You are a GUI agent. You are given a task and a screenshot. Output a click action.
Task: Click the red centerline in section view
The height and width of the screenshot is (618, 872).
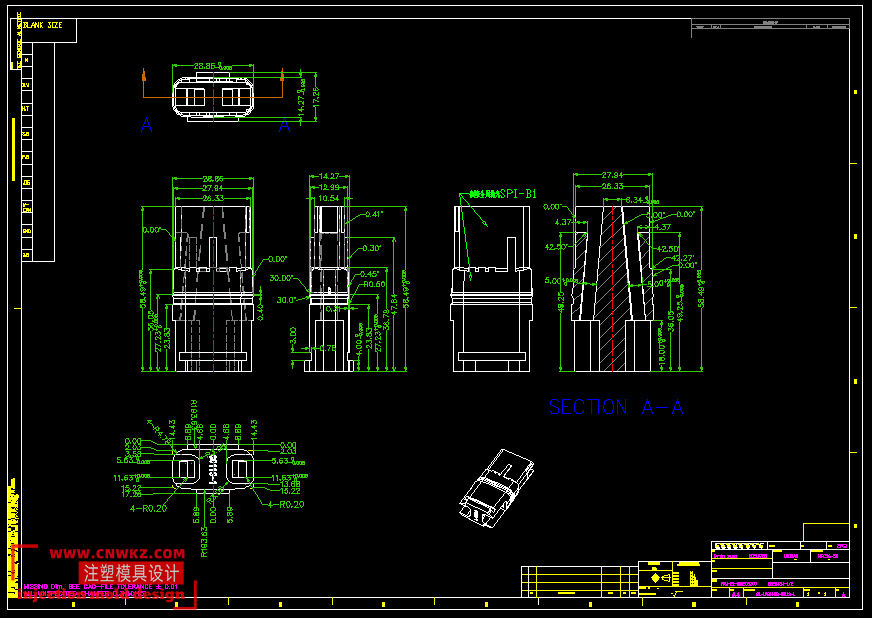coord(610,290)
